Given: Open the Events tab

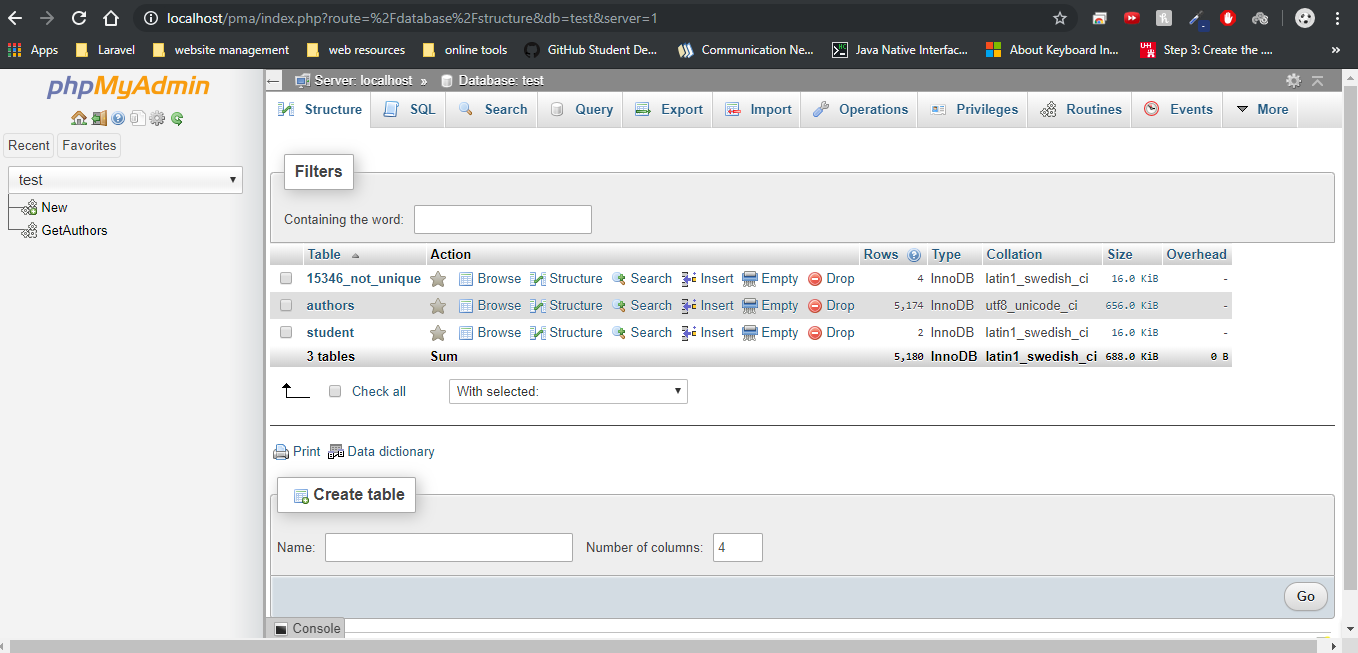Looking at the screenshot, I should coord(1178,110).
